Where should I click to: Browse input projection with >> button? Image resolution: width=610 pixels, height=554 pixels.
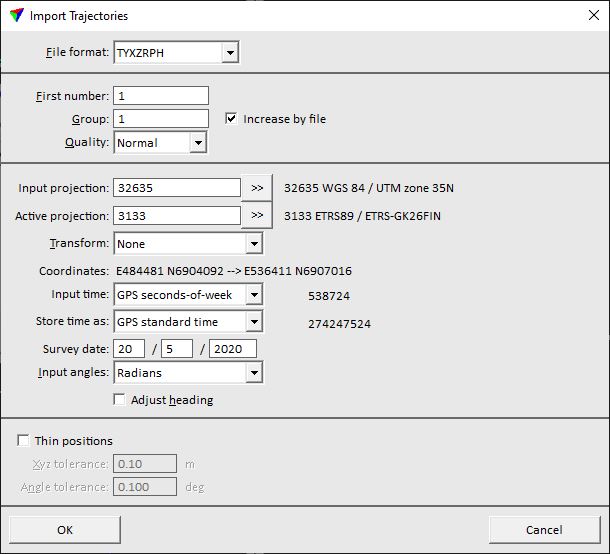pyautogui.click(x=257, y=187)
